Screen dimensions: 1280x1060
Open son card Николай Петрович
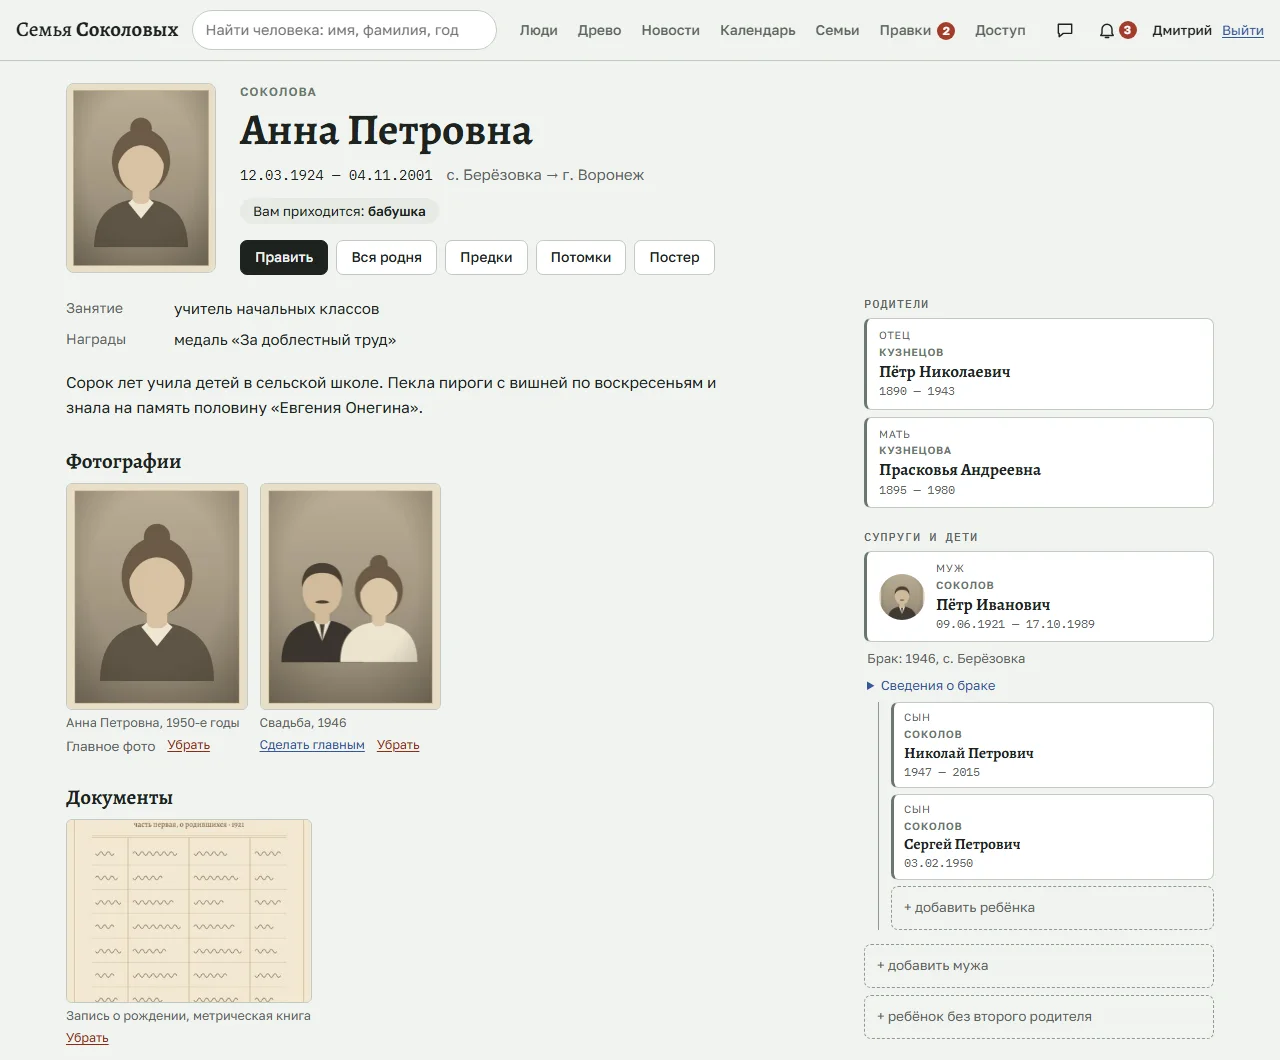pyautogui.click(x=1052, y=745)
